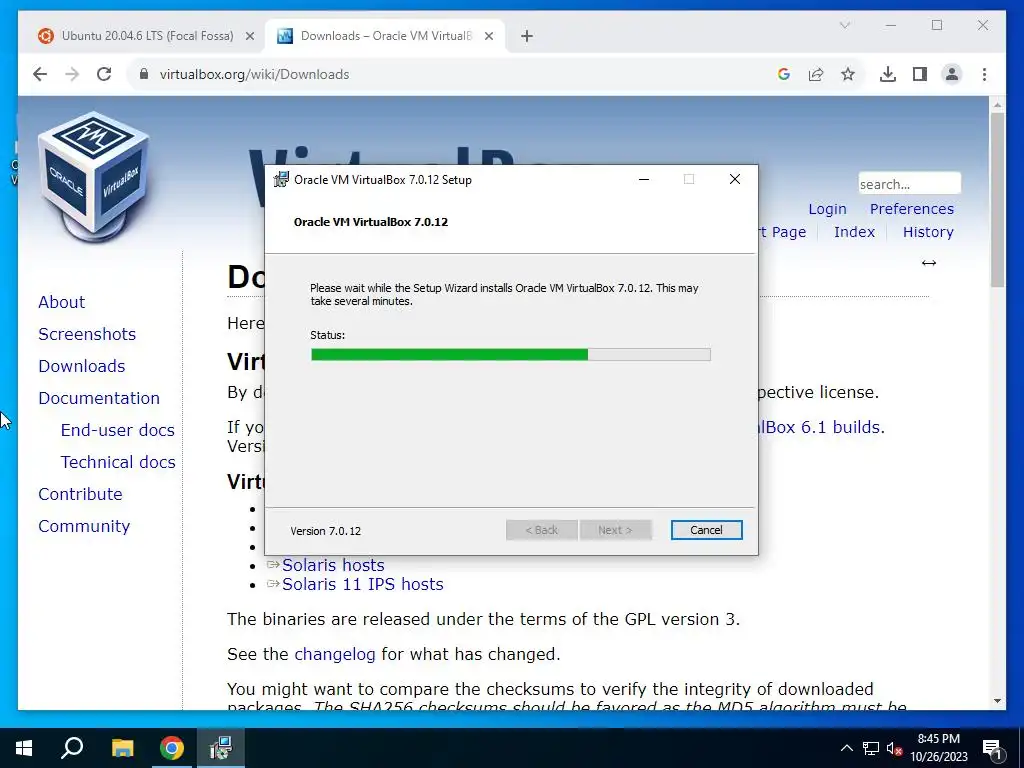Image resolution: width=1024 pixels, height=768 pixels.
Task: Click the address bar URL
Action: point(254,74)
